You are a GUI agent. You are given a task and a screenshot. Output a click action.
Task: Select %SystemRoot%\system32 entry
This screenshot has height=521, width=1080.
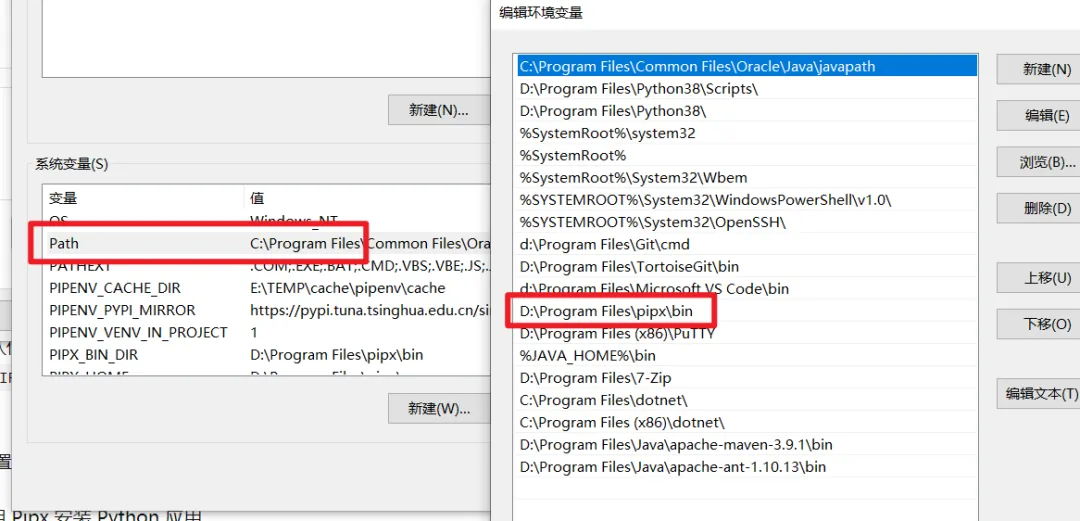(x=747, y=133)
